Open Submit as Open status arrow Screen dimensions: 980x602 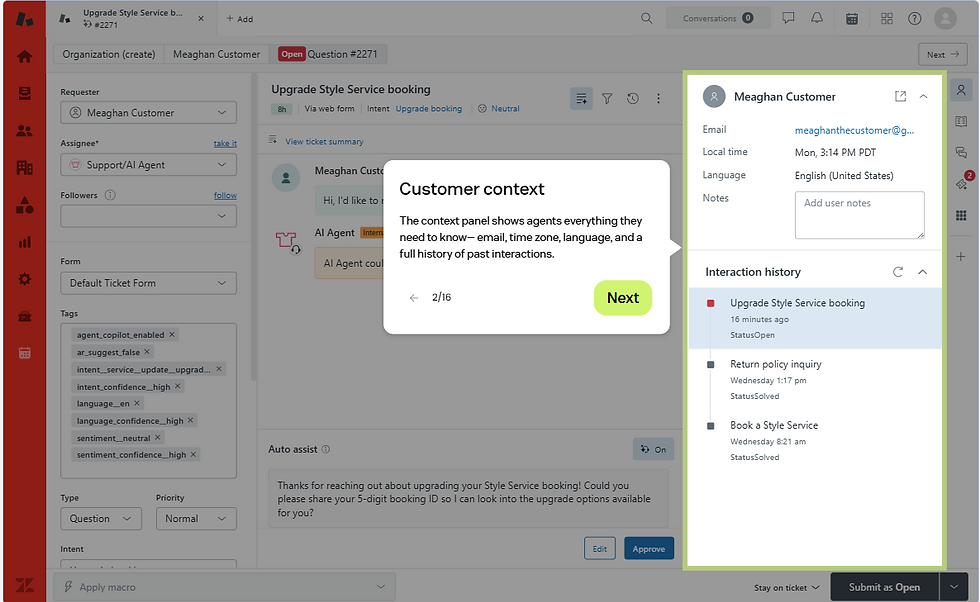click(954, 587)
